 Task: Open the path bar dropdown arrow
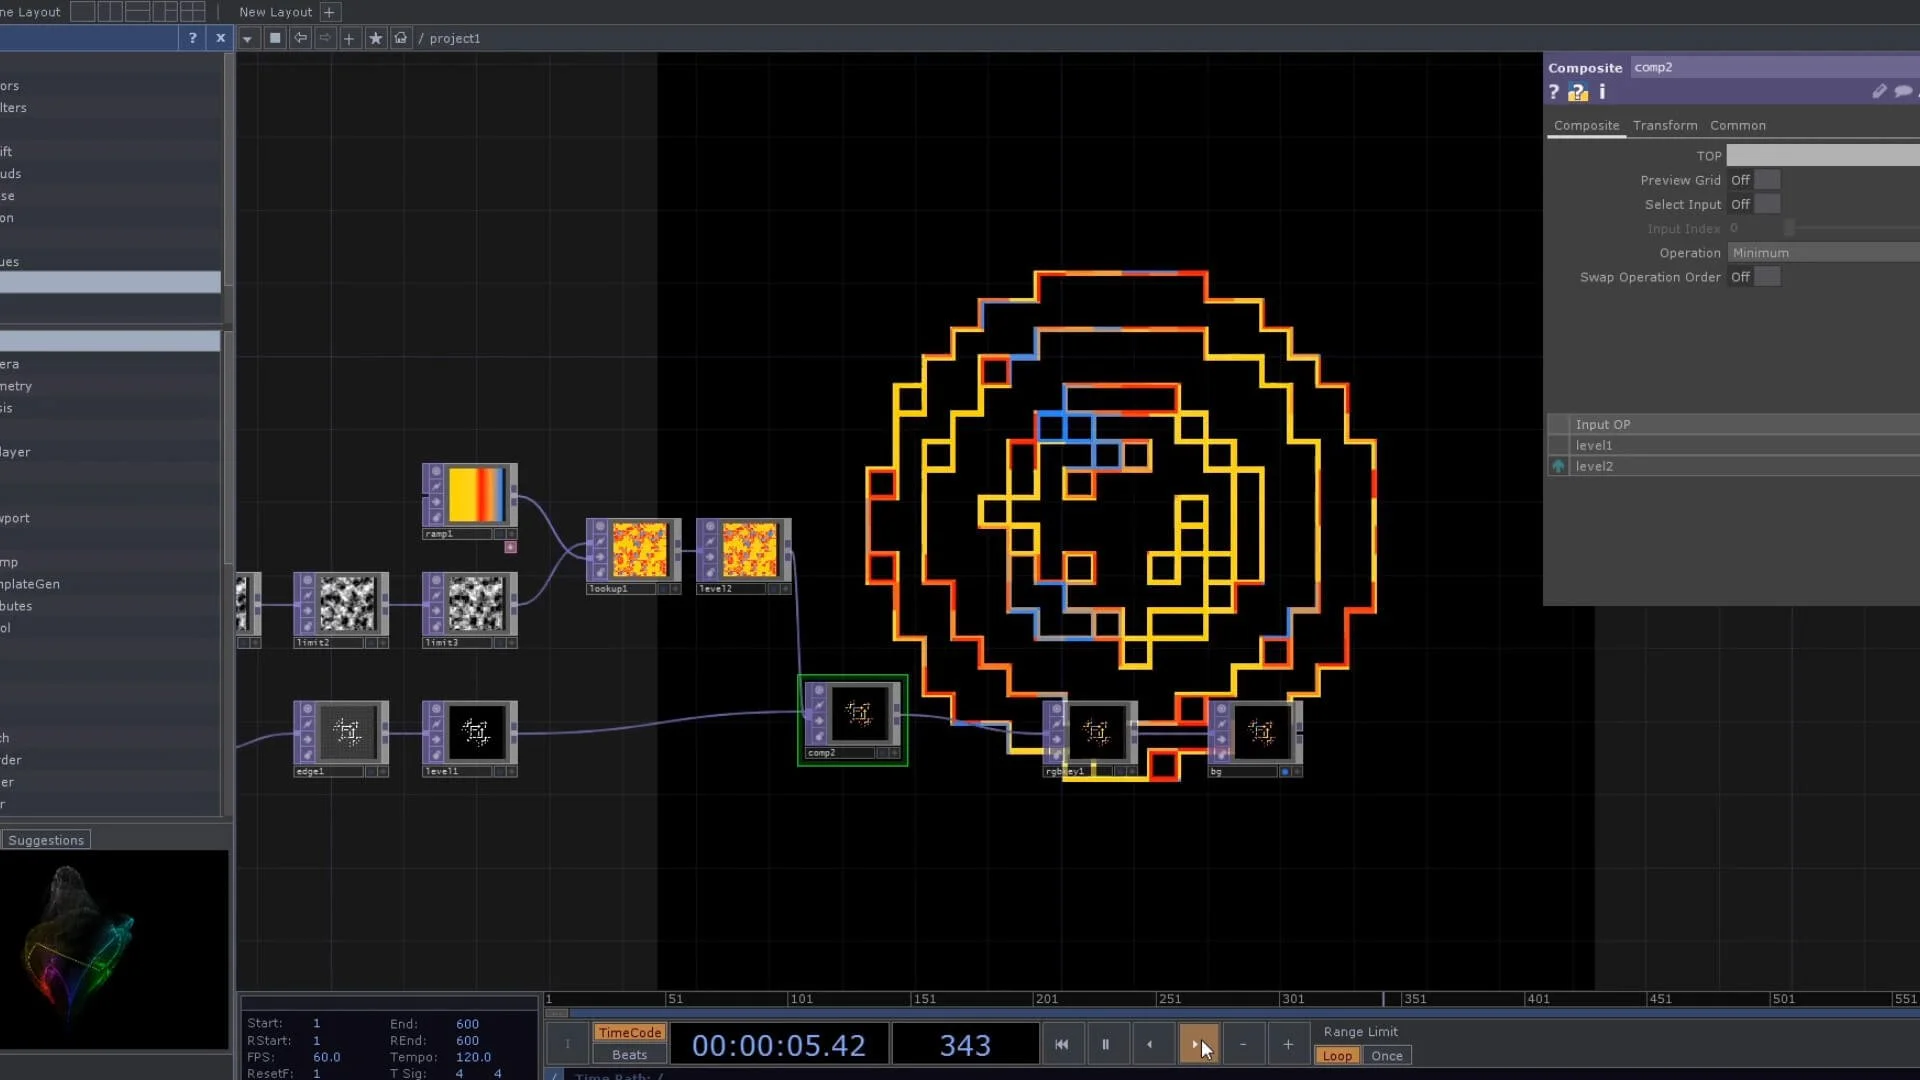point(247,38)
